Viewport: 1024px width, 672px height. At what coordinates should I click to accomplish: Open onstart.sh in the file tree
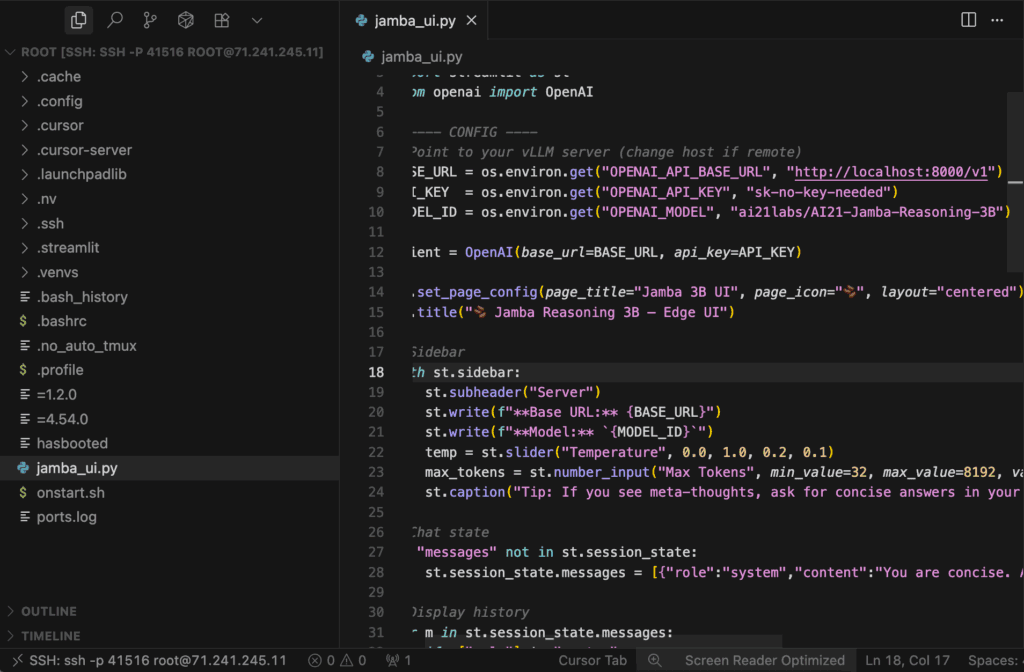click(x=70, y=493)
